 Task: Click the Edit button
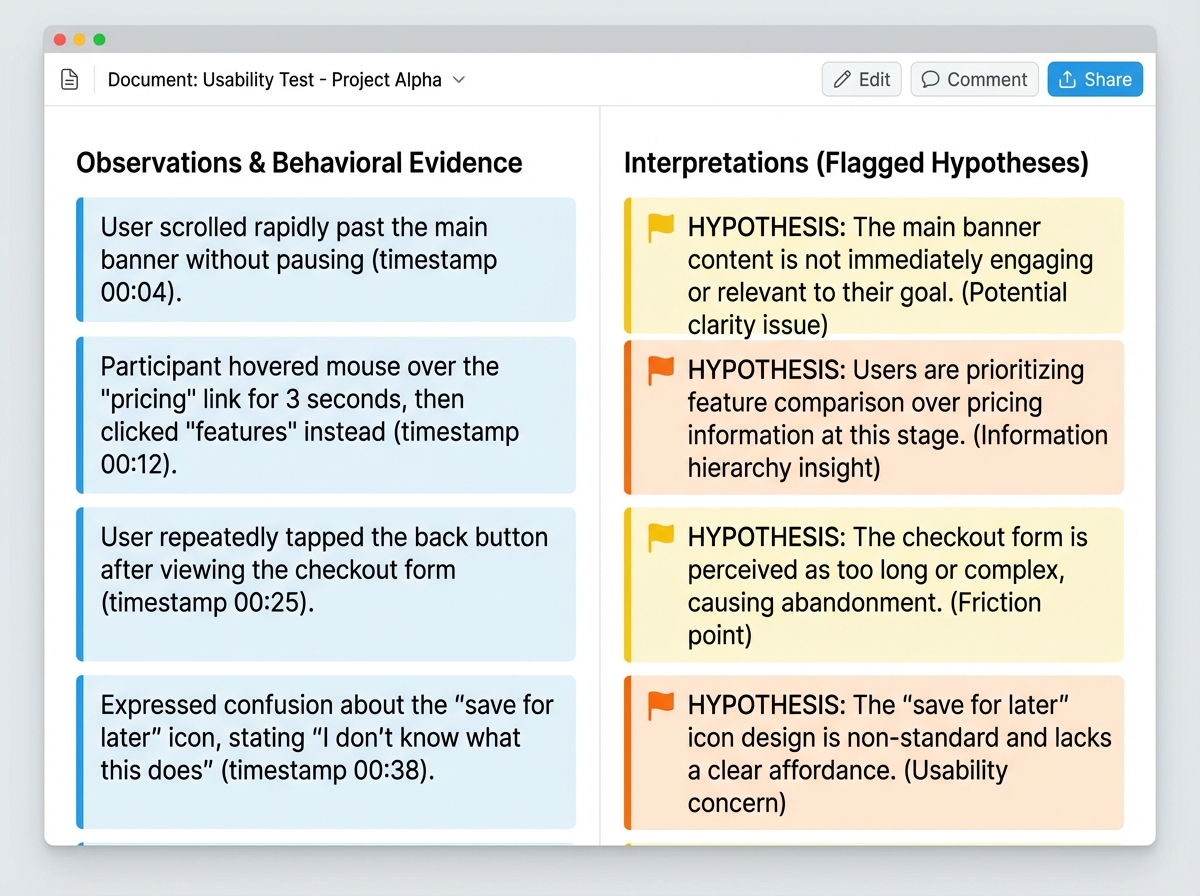click(861, 79)
